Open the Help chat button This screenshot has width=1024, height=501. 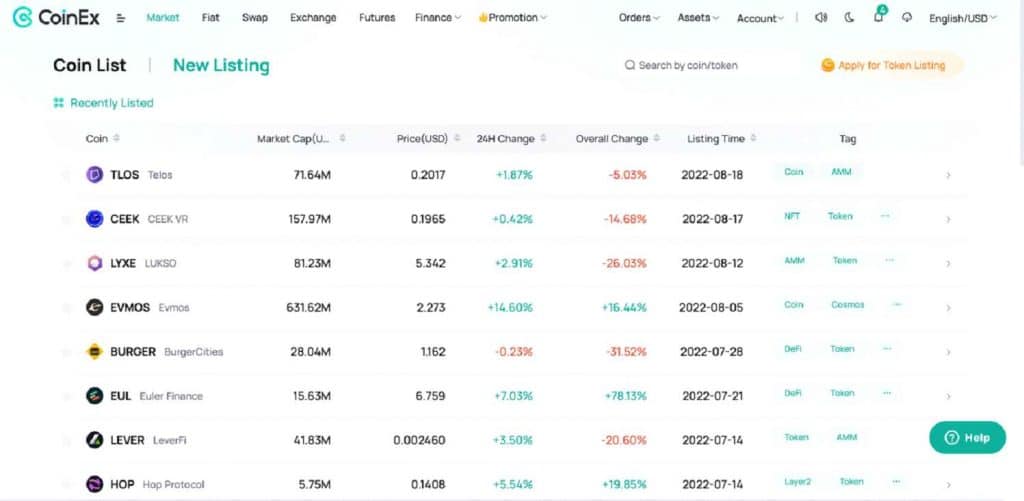tap(967, 438)
